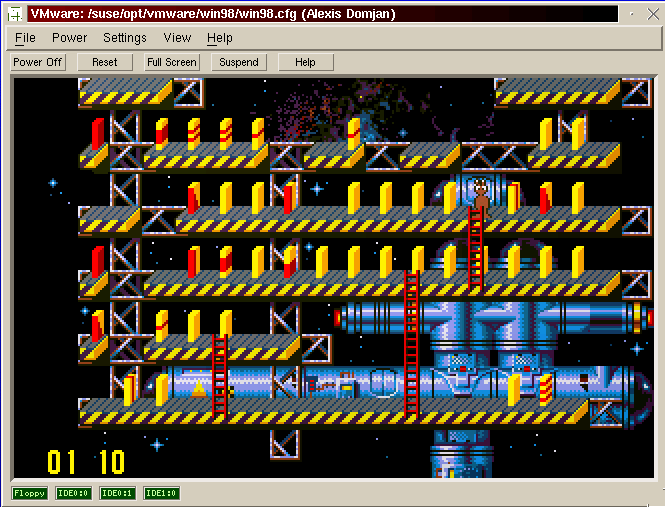Click the IDE0:0 device indicator
665x507 pixels.
coord(73,493)
